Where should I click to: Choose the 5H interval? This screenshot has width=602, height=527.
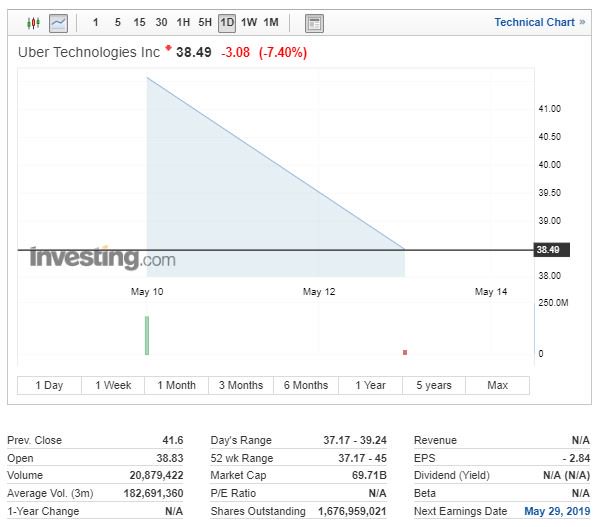pyautogui.click(x=205, y=22)
